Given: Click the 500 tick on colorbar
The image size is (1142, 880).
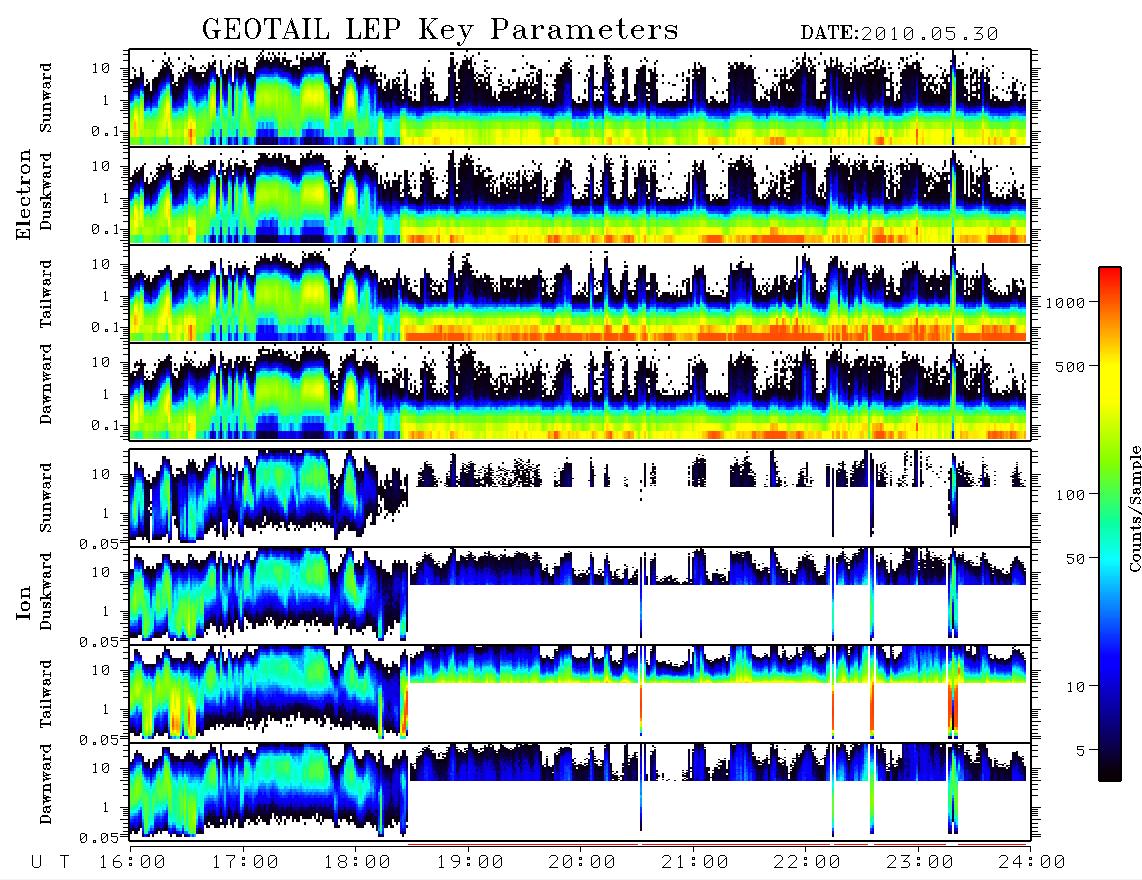Looking at the screenshot, I should point(1069,366).
